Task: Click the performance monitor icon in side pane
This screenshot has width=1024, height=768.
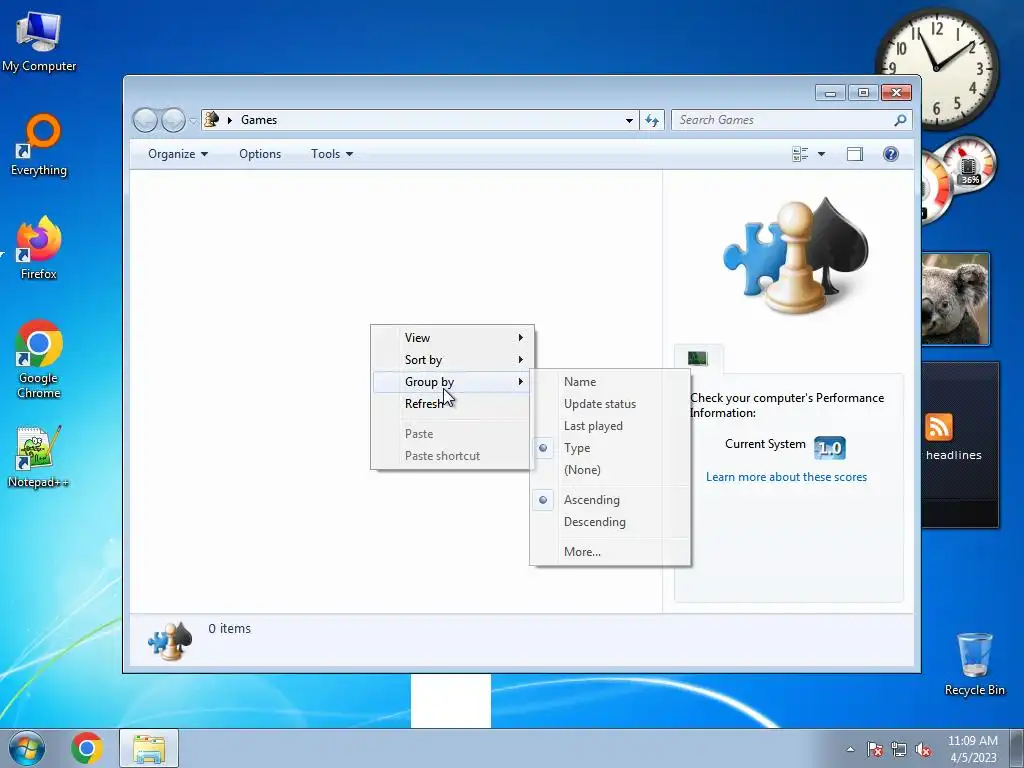Action: (697, 358)
